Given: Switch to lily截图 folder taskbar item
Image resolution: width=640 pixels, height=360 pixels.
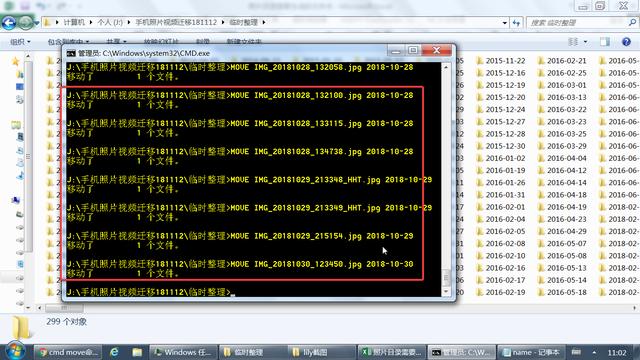Looking at the screenshot, I should [x=322, y=352].
